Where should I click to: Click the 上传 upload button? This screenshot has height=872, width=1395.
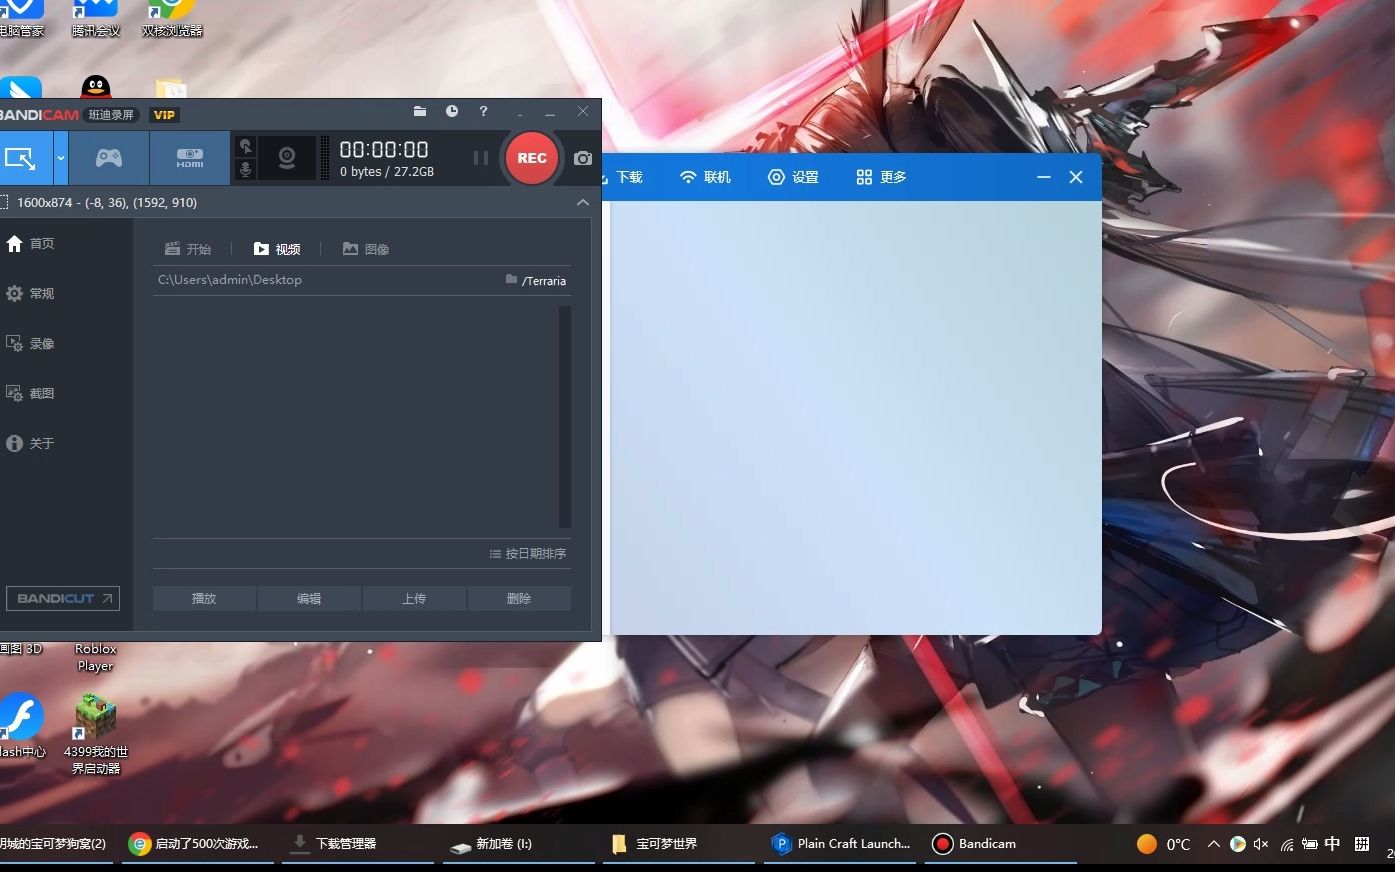414,598
